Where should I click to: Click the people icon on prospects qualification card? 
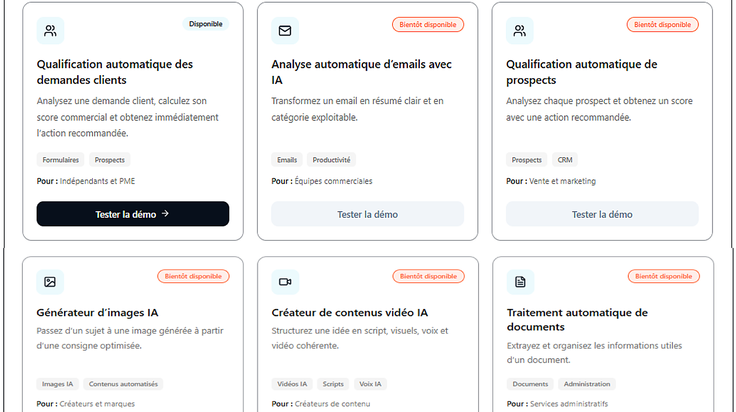pyautogui.click(x=520, y=31)
